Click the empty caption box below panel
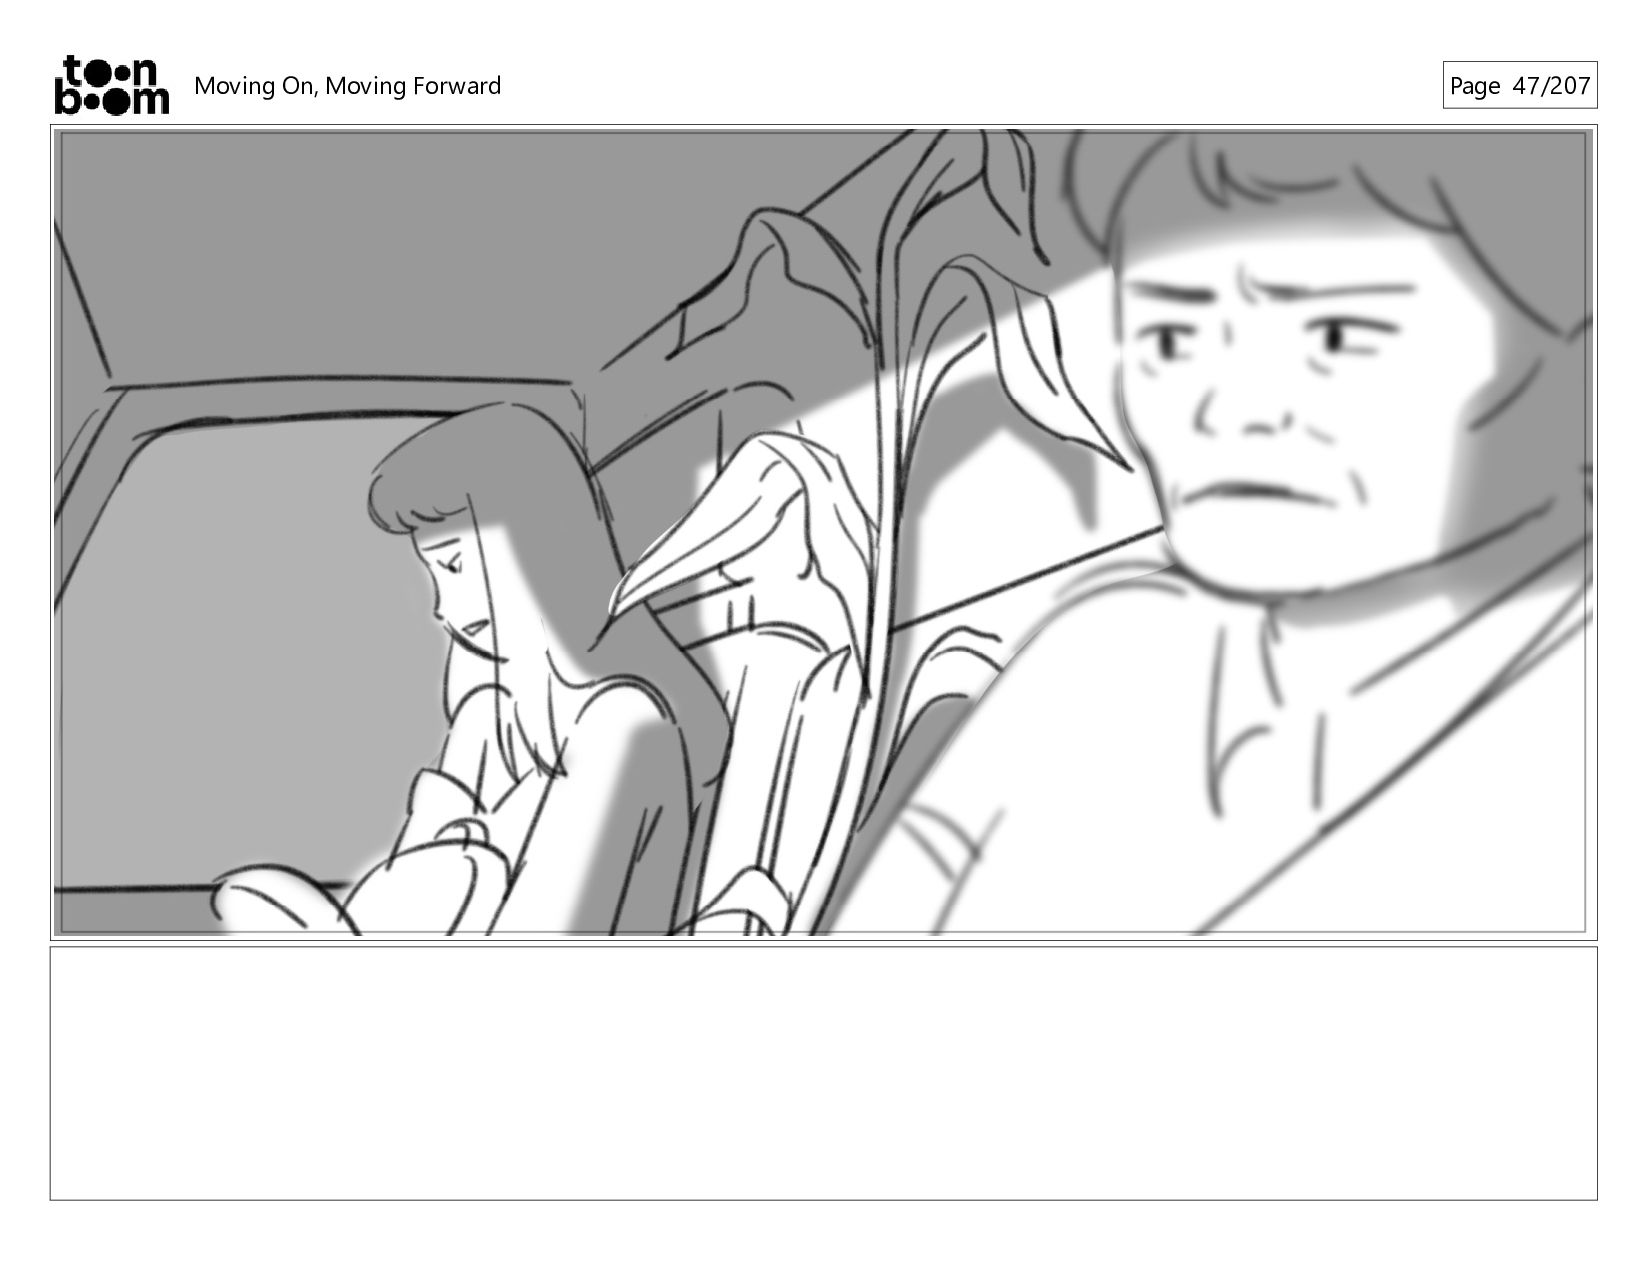The width and height of the screenshot is (1650, 1275). click(823, 1073)
